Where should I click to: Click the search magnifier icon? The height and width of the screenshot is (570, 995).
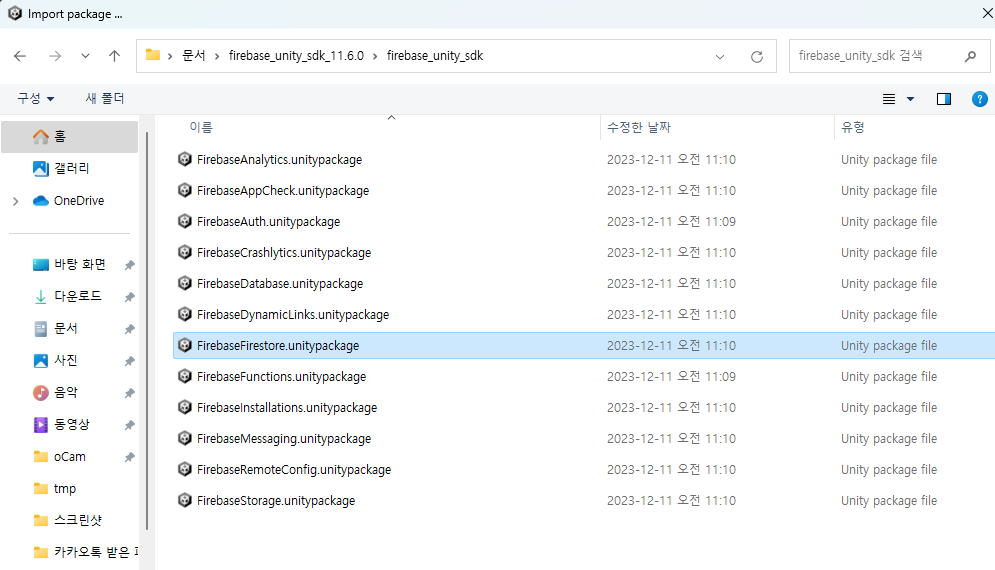click(970, 56)
